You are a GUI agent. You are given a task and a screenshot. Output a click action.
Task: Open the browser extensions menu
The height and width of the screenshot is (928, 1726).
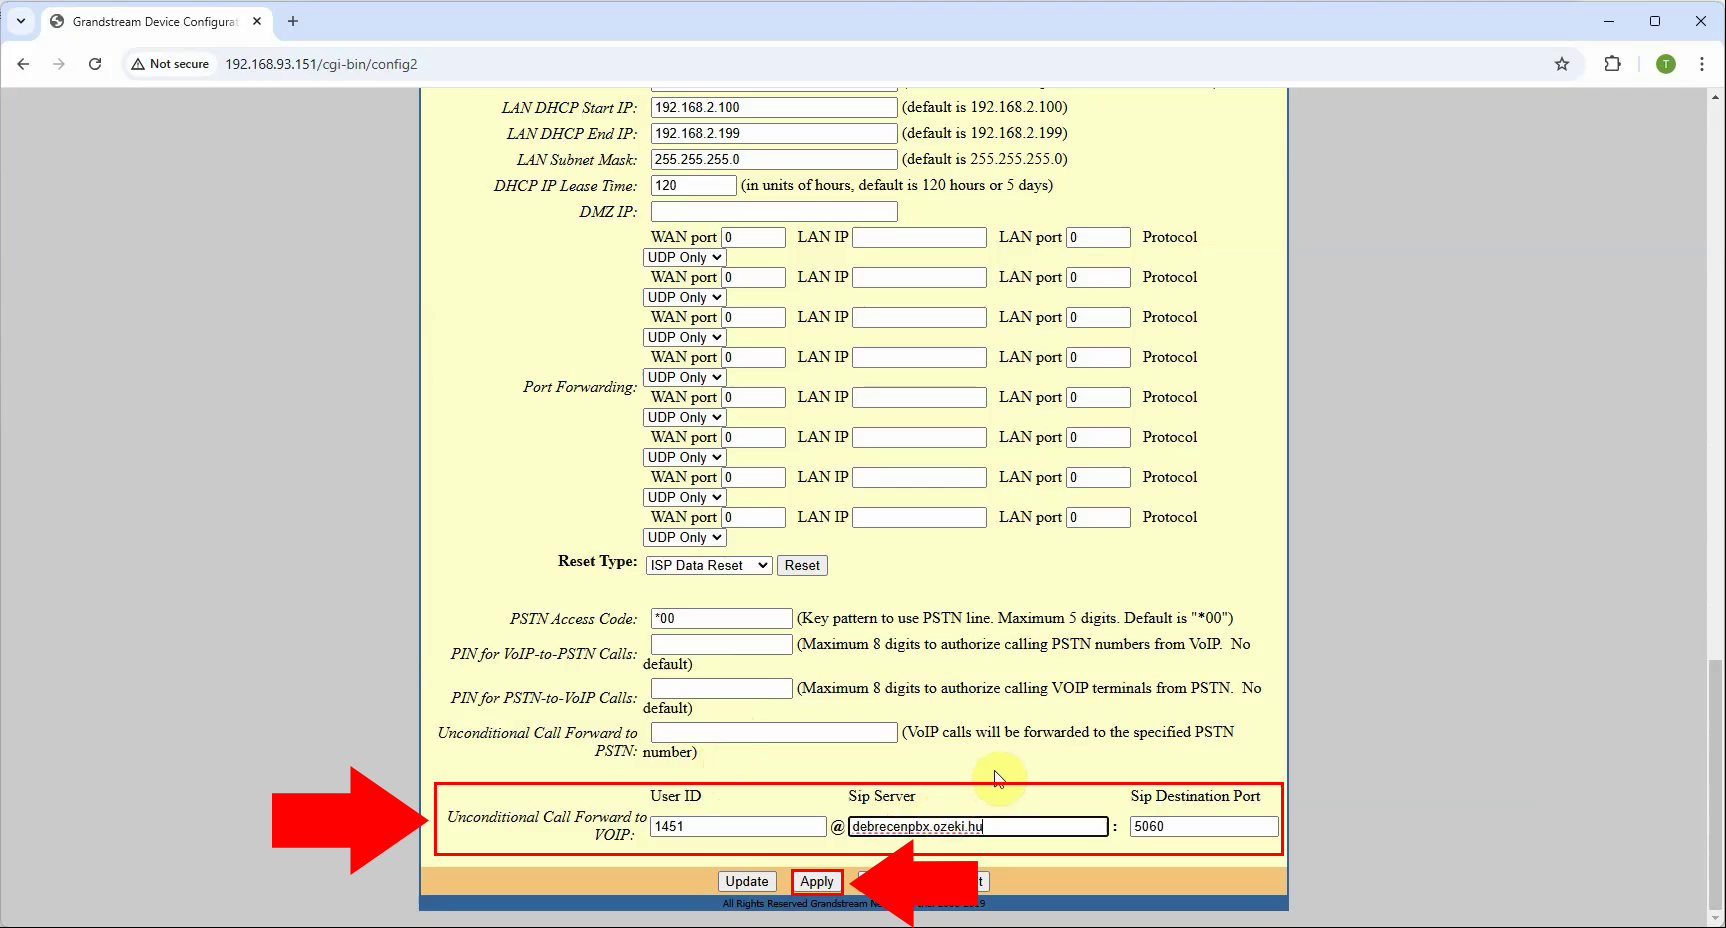pyautogui.click(x=1612, y=64)
